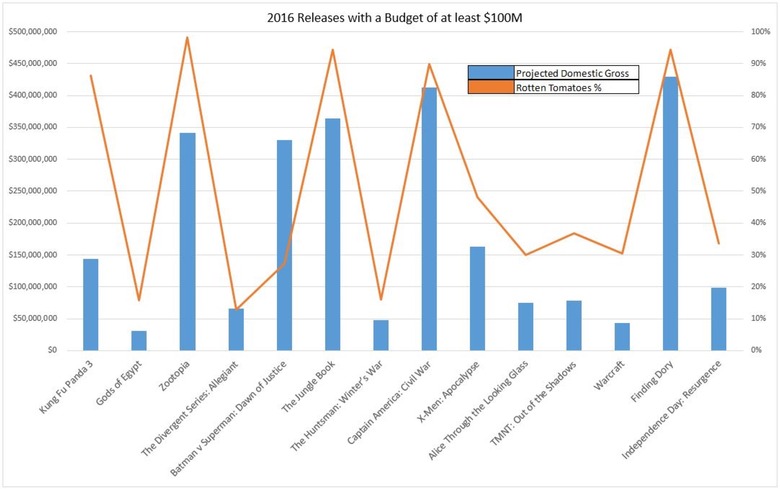Click the $0 left axis value

53,350
